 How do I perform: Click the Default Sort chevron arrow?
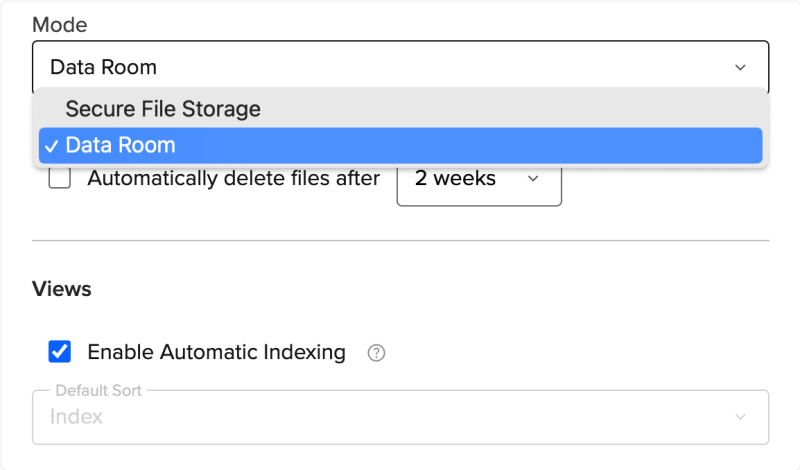(x=740, y=417)
